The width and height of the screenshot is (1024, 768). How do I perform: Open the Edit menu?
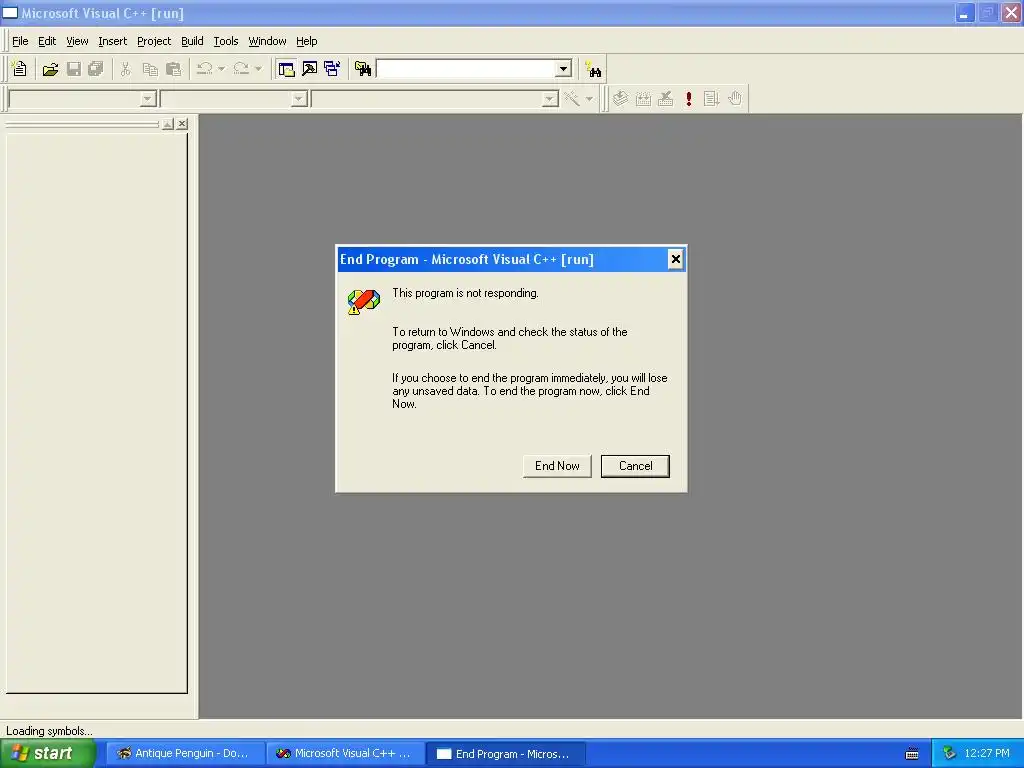(47, 41)
